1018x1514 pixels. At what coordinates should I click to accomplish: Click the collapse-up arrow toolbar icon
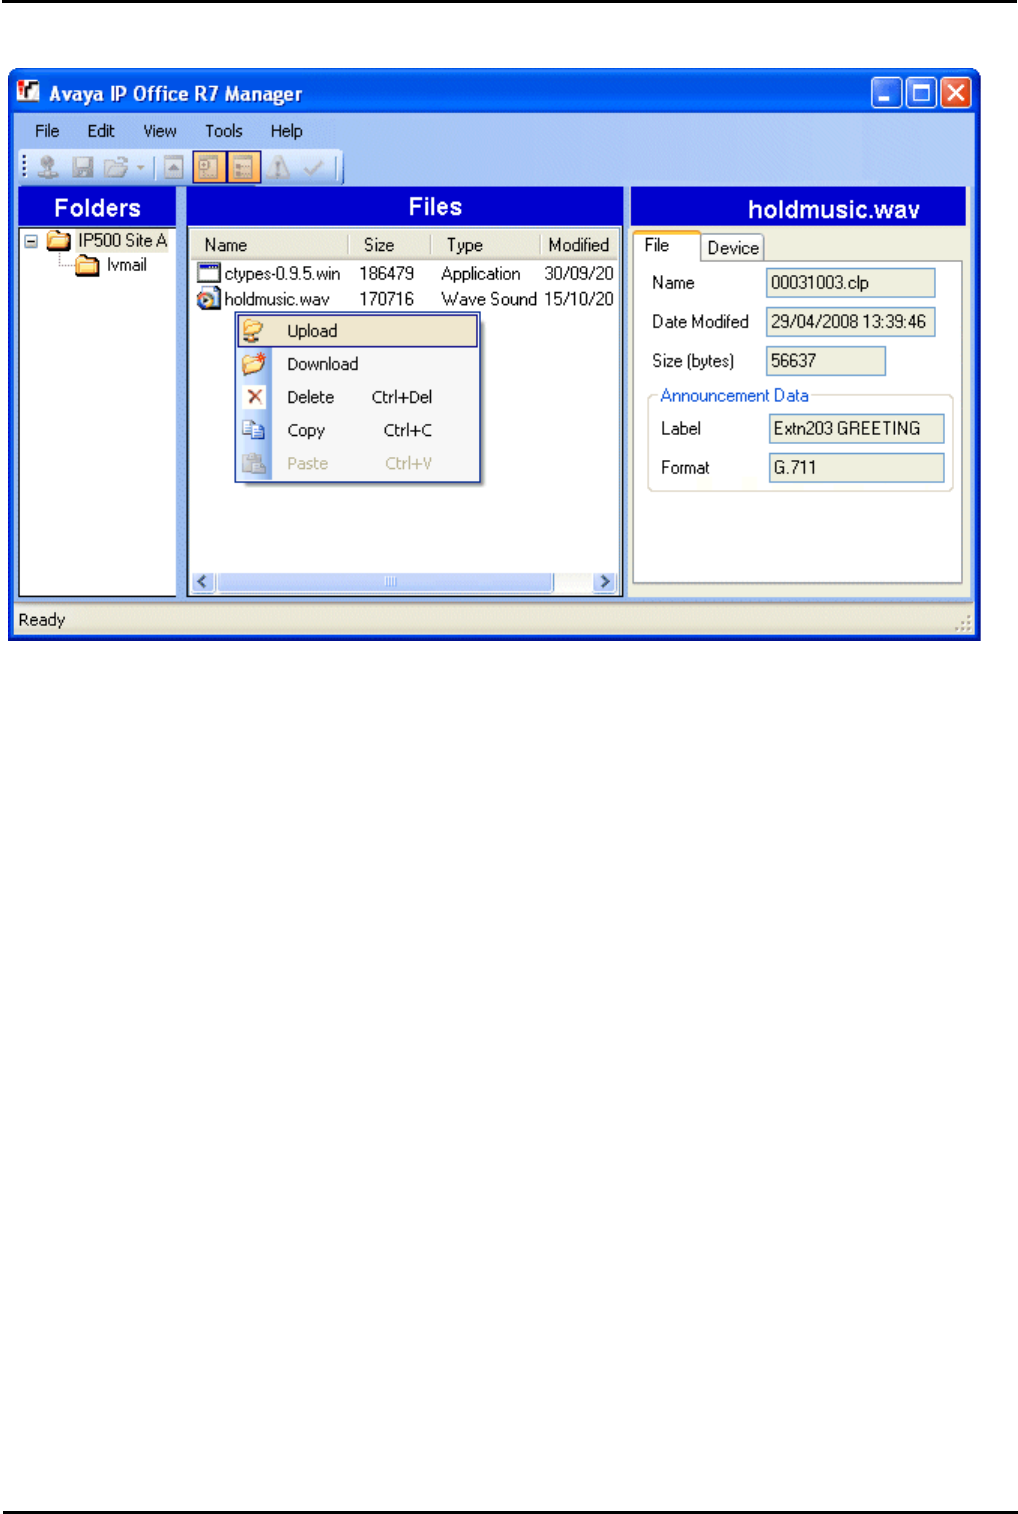174,167
